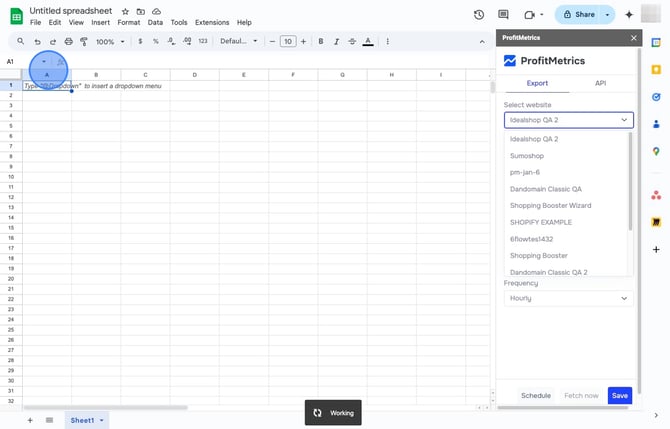
Task: Open the comments panel icon
Action: [x=503, y=15]
